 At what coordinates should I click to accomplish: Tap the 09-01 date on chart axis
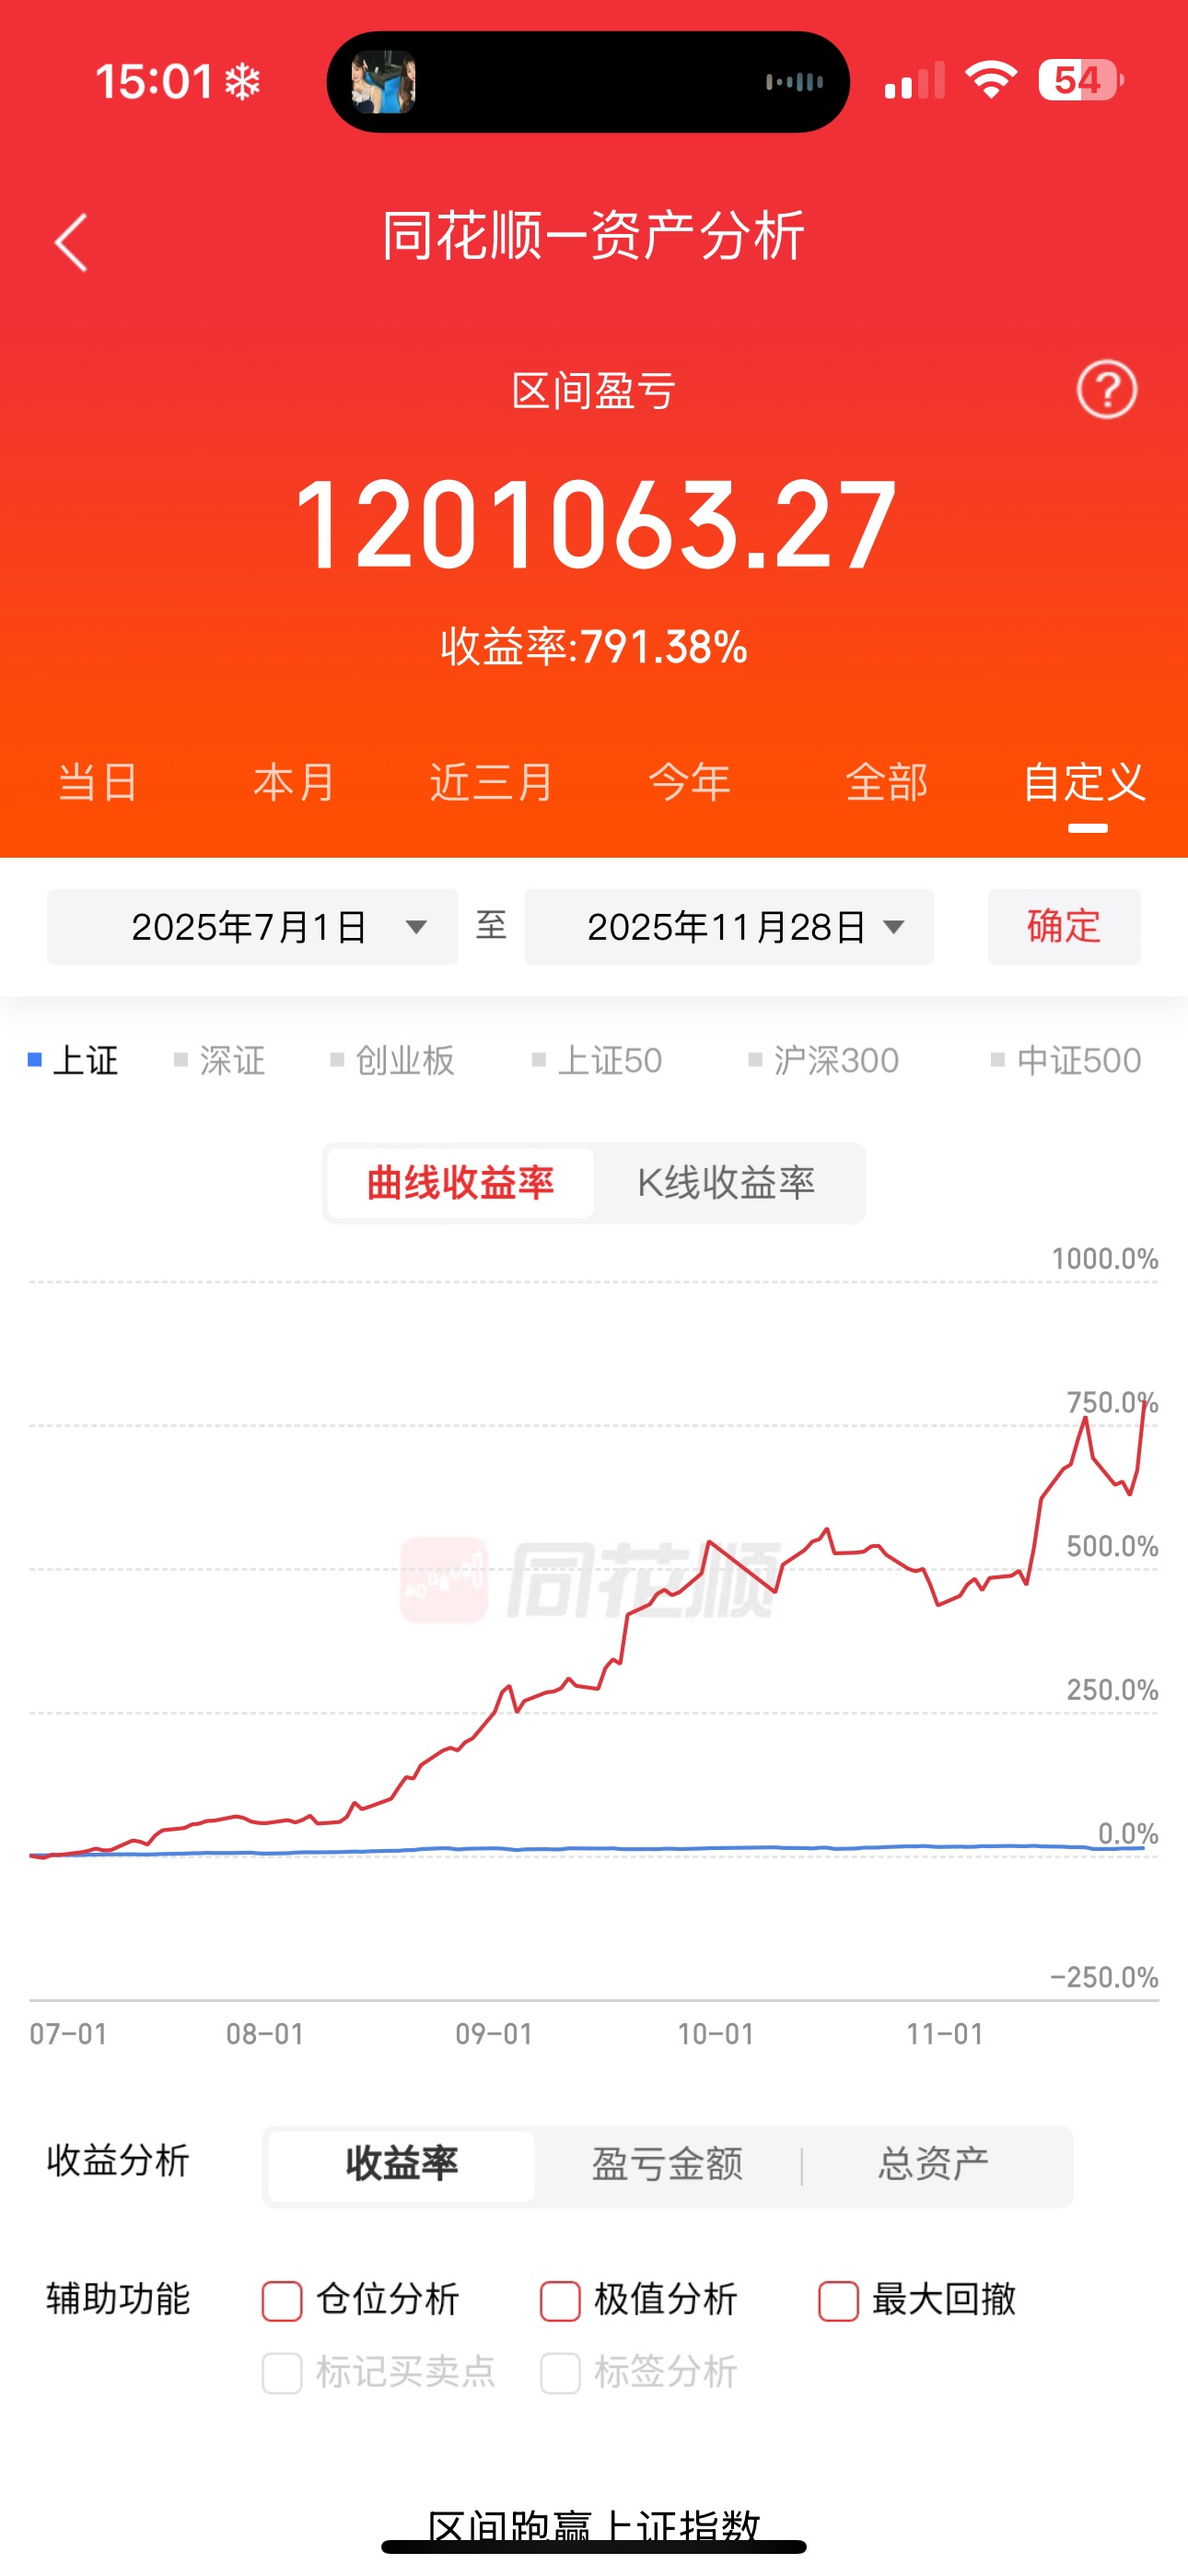click(494, 2035)
